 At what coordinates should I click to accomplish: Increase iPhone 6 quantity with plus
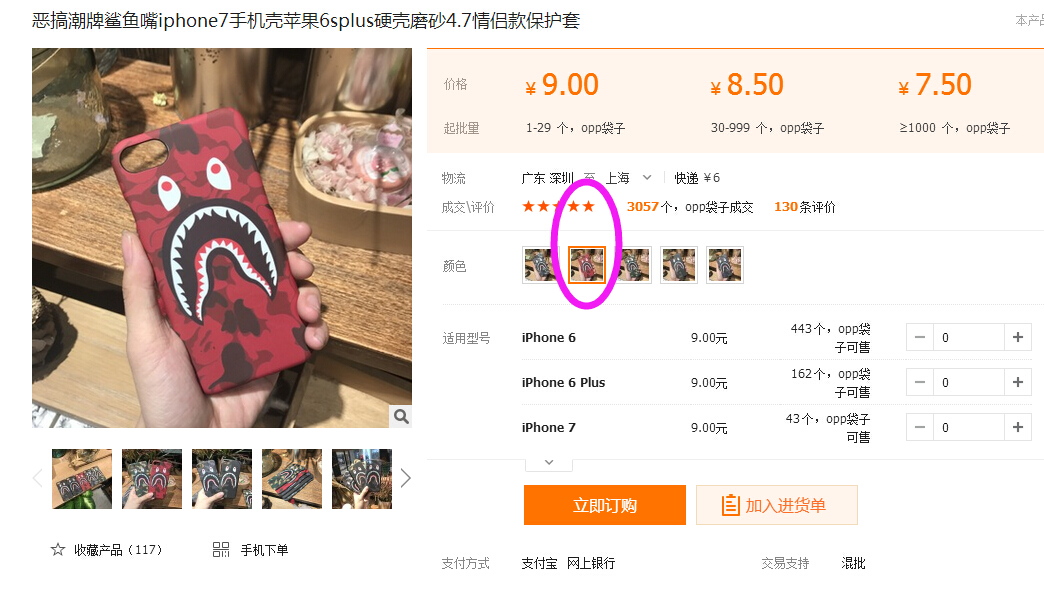1017,338
